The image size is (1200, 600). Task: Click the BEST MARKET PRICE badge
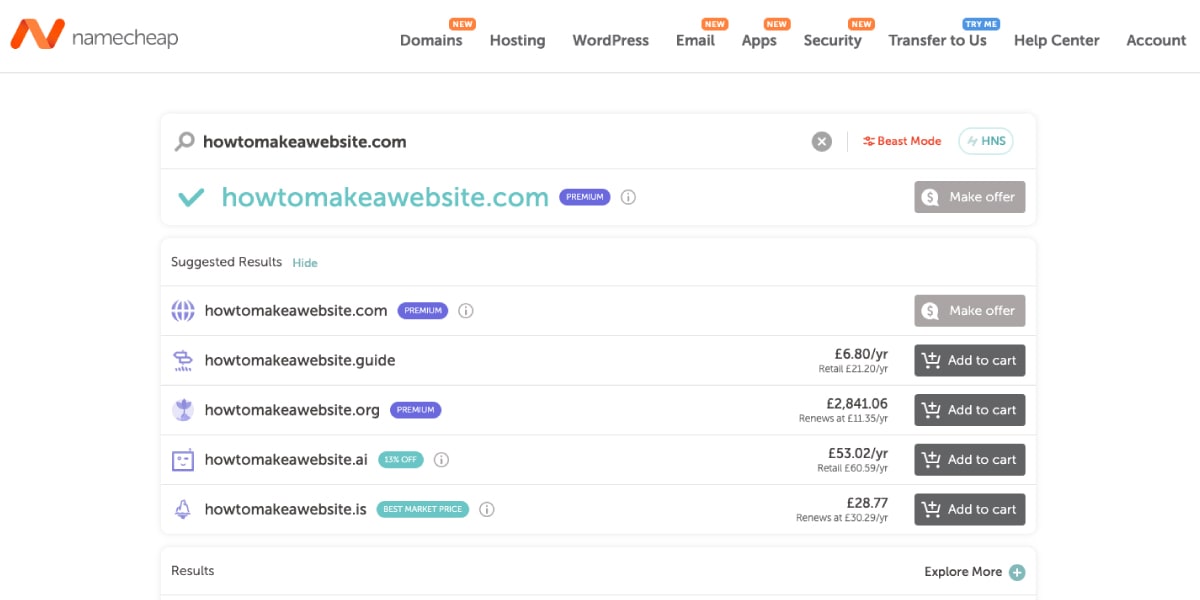[424, 510]
